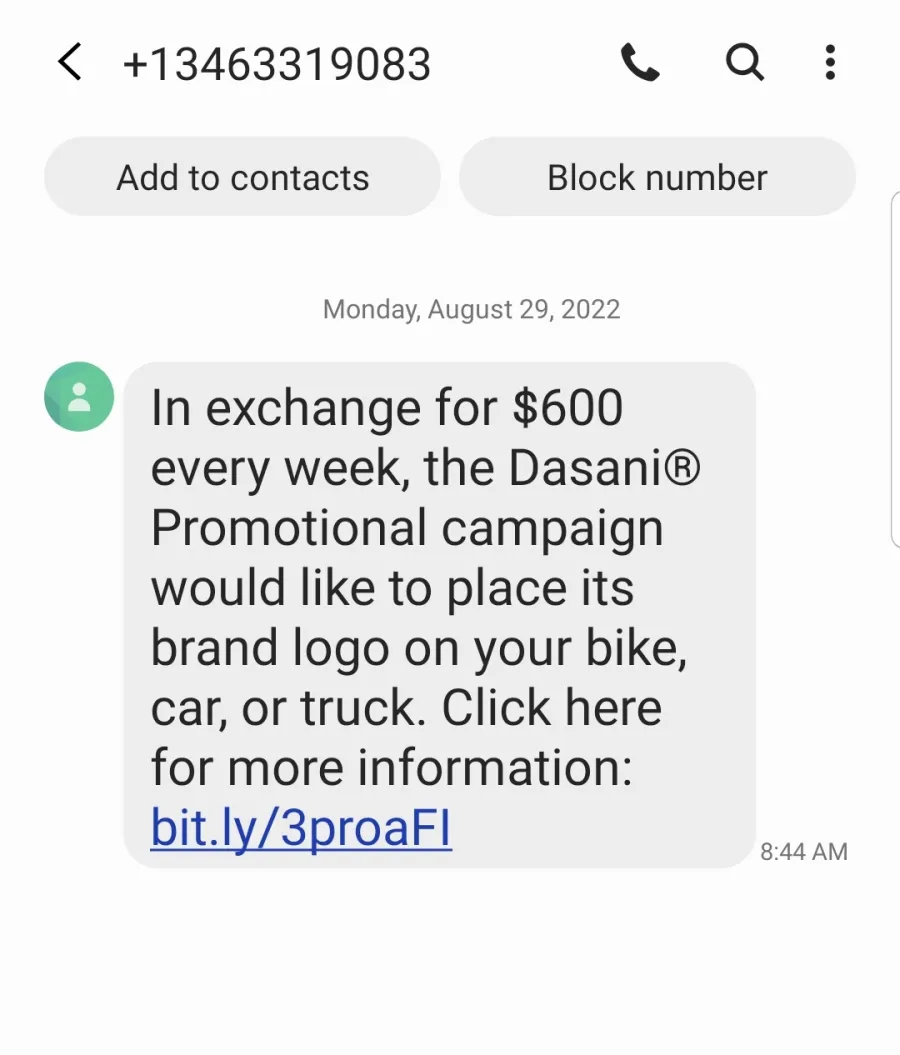900x1055 pixels.
Task: Select the Add to contacts button
Action: coord(243,177)
